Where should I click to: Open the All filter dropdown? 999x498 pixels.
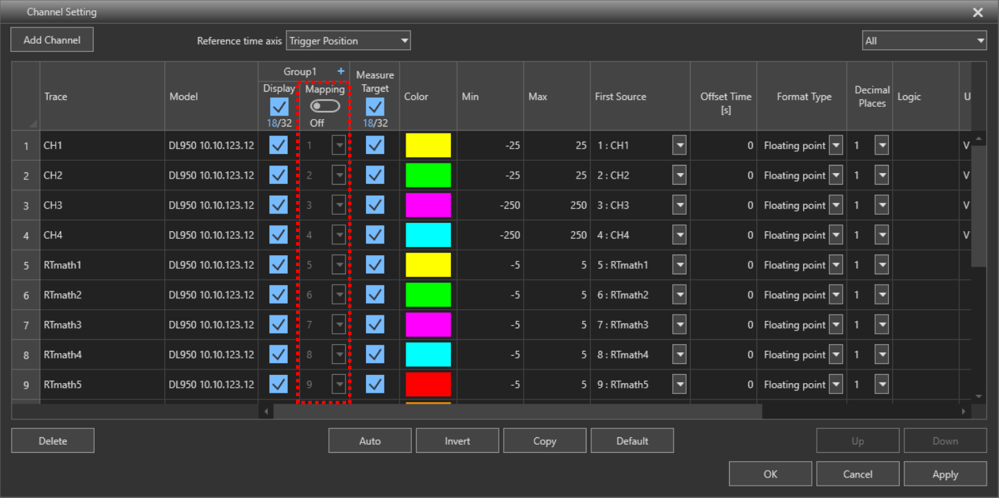[x=924, y=41]
